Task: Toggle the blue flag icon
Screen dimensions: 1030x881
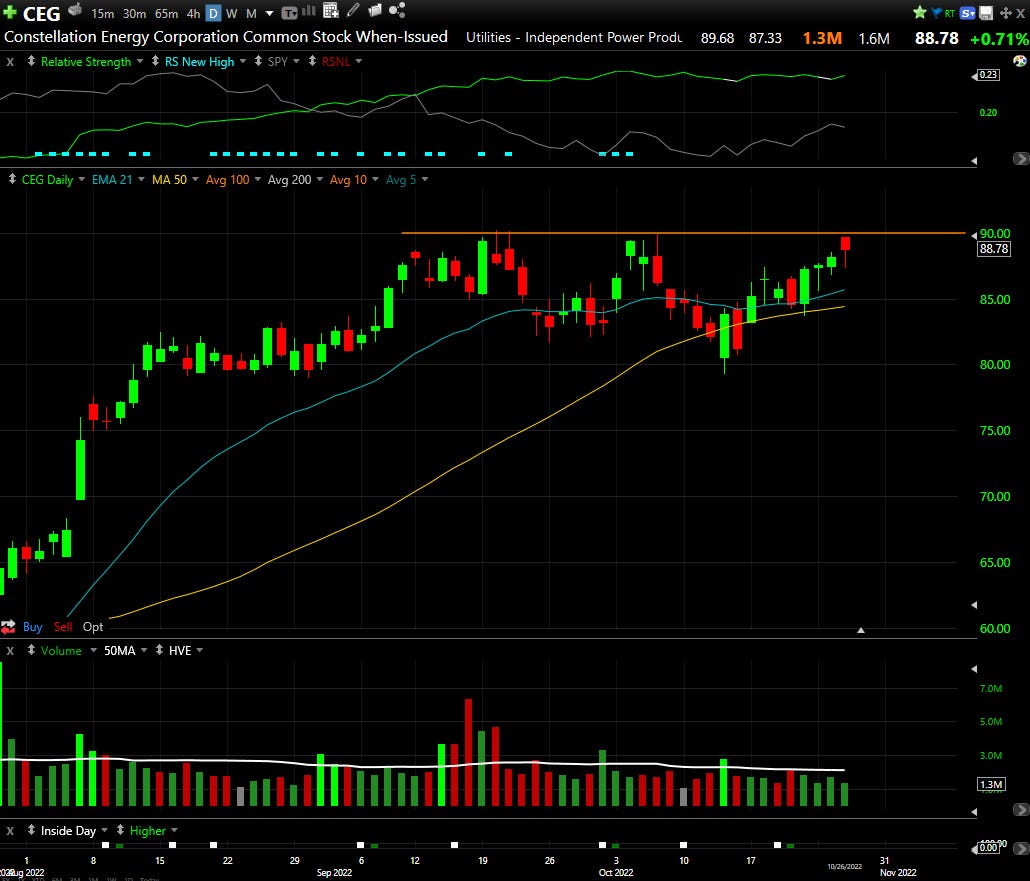Action: click(936, 12)
